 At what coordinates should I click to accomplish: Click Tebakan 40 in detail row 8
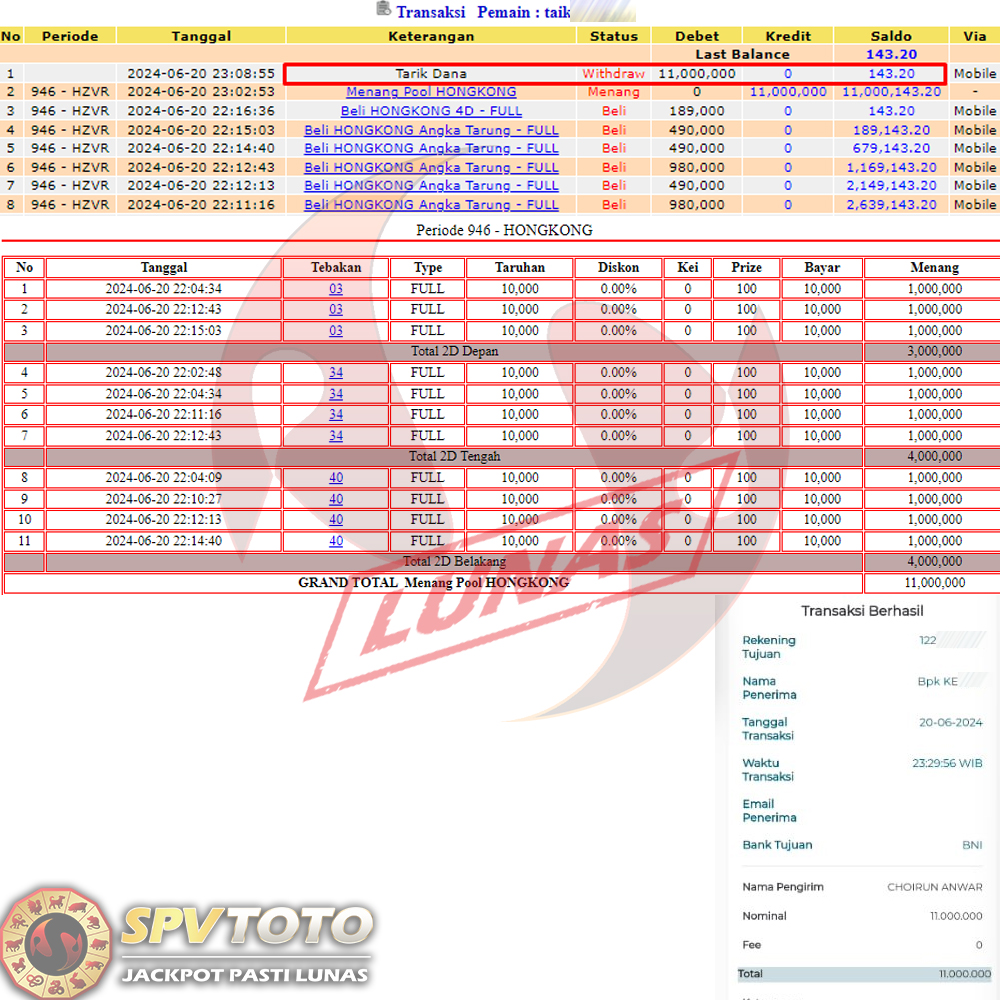pos(336,478)
